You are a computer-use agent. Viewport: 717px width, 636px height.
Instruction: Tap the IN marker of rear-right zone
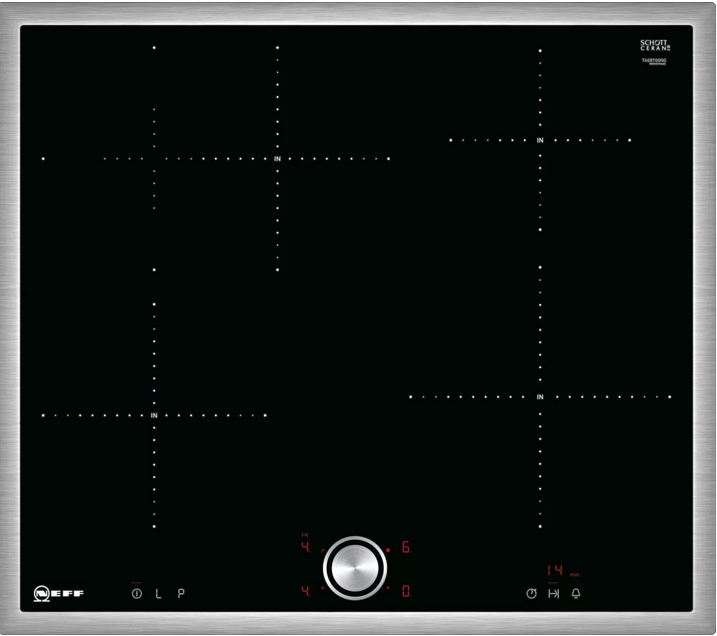[540, 140]
